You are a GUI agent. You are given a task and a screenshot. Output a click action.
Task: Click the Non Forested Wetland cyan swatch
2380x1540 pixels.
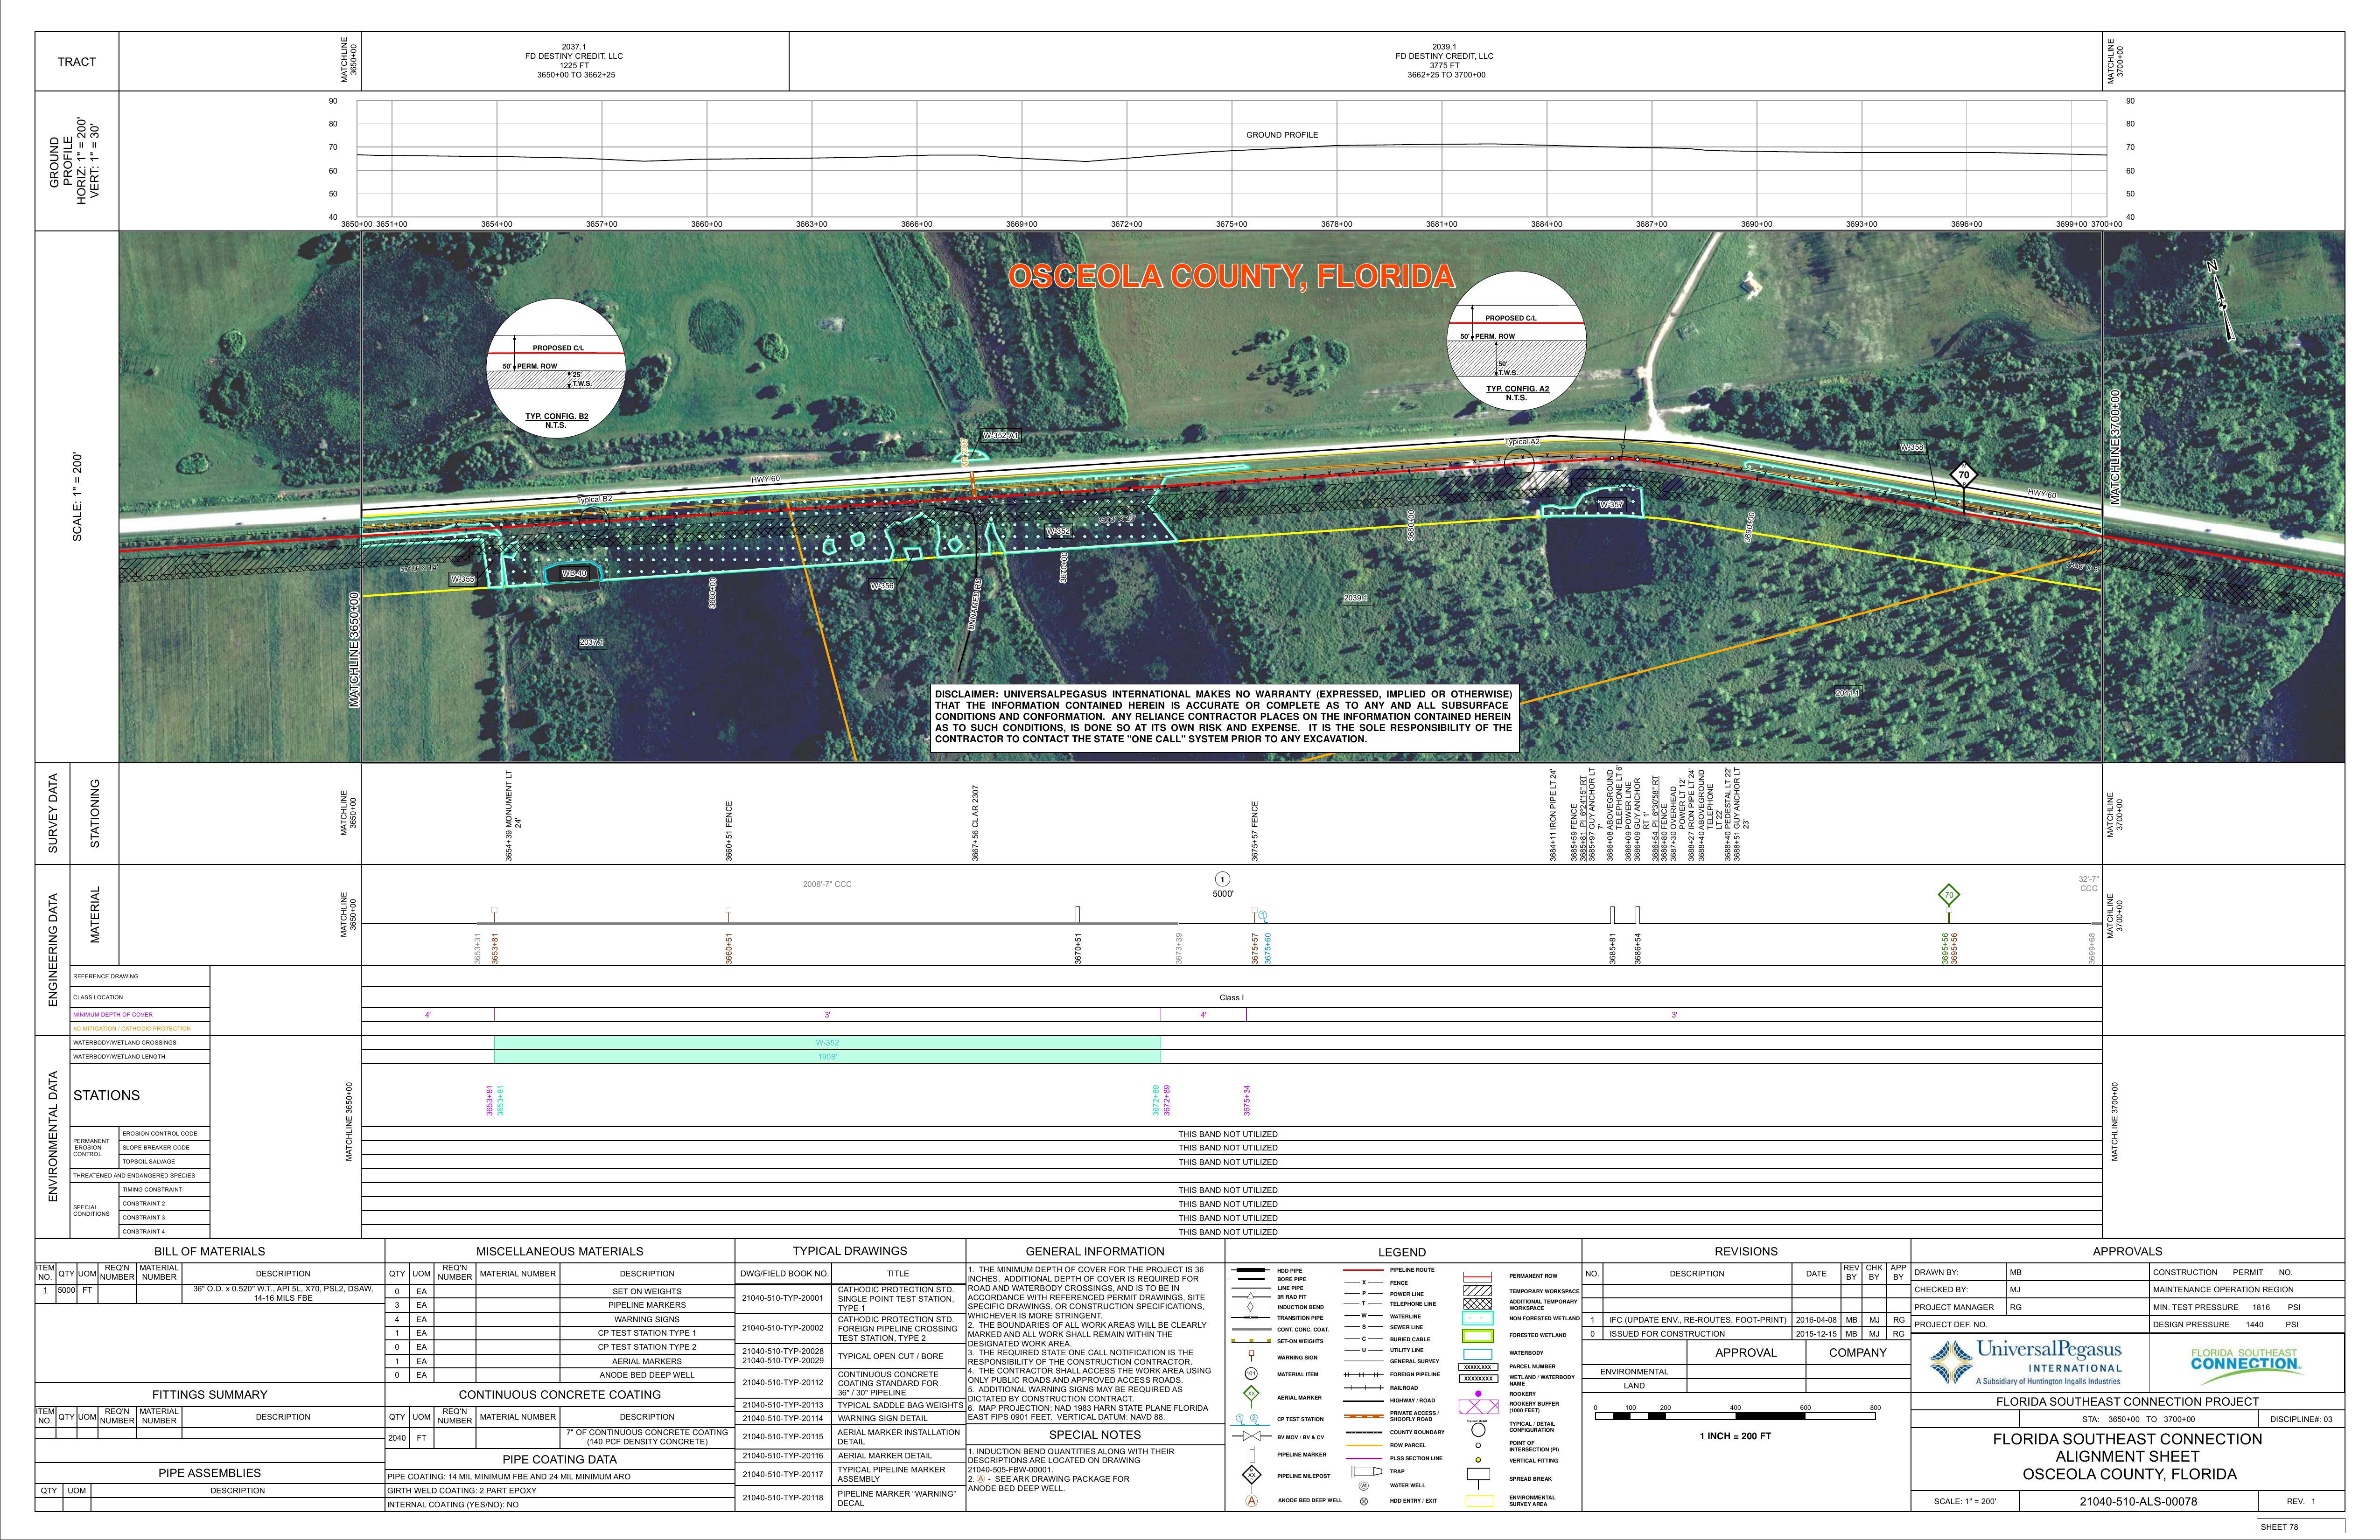(1477, 1318)
